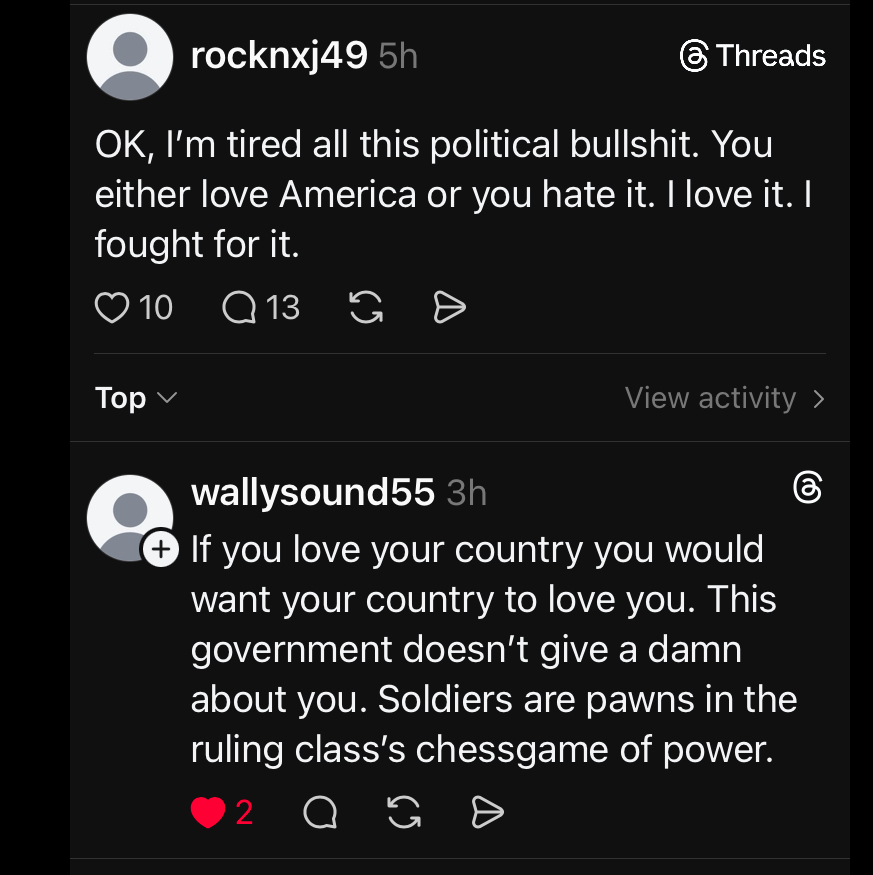Open rocknxj49's profile via username

(279, 56)
